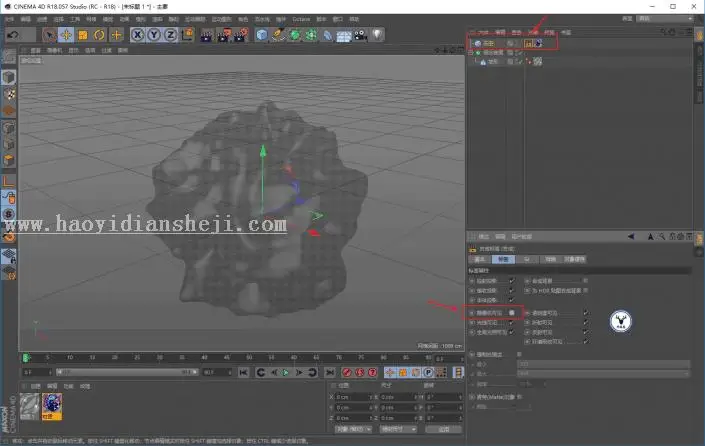The image size is (705, 446).
Task: Open coordinate Object mode dropdown
Action: [353, 429]
